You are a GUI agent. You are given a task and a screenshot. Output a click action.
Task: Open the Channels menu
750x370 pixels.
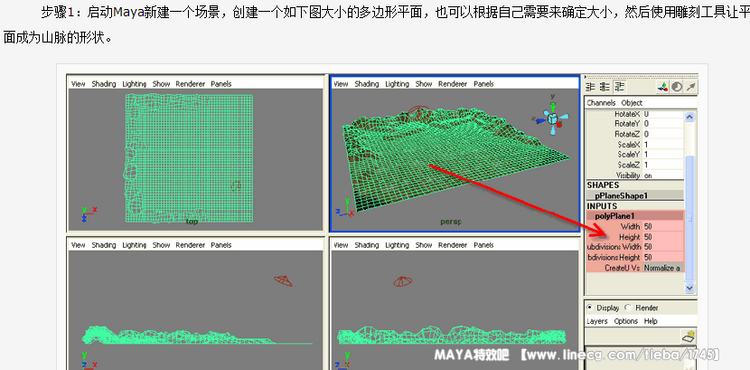point(602,103)
